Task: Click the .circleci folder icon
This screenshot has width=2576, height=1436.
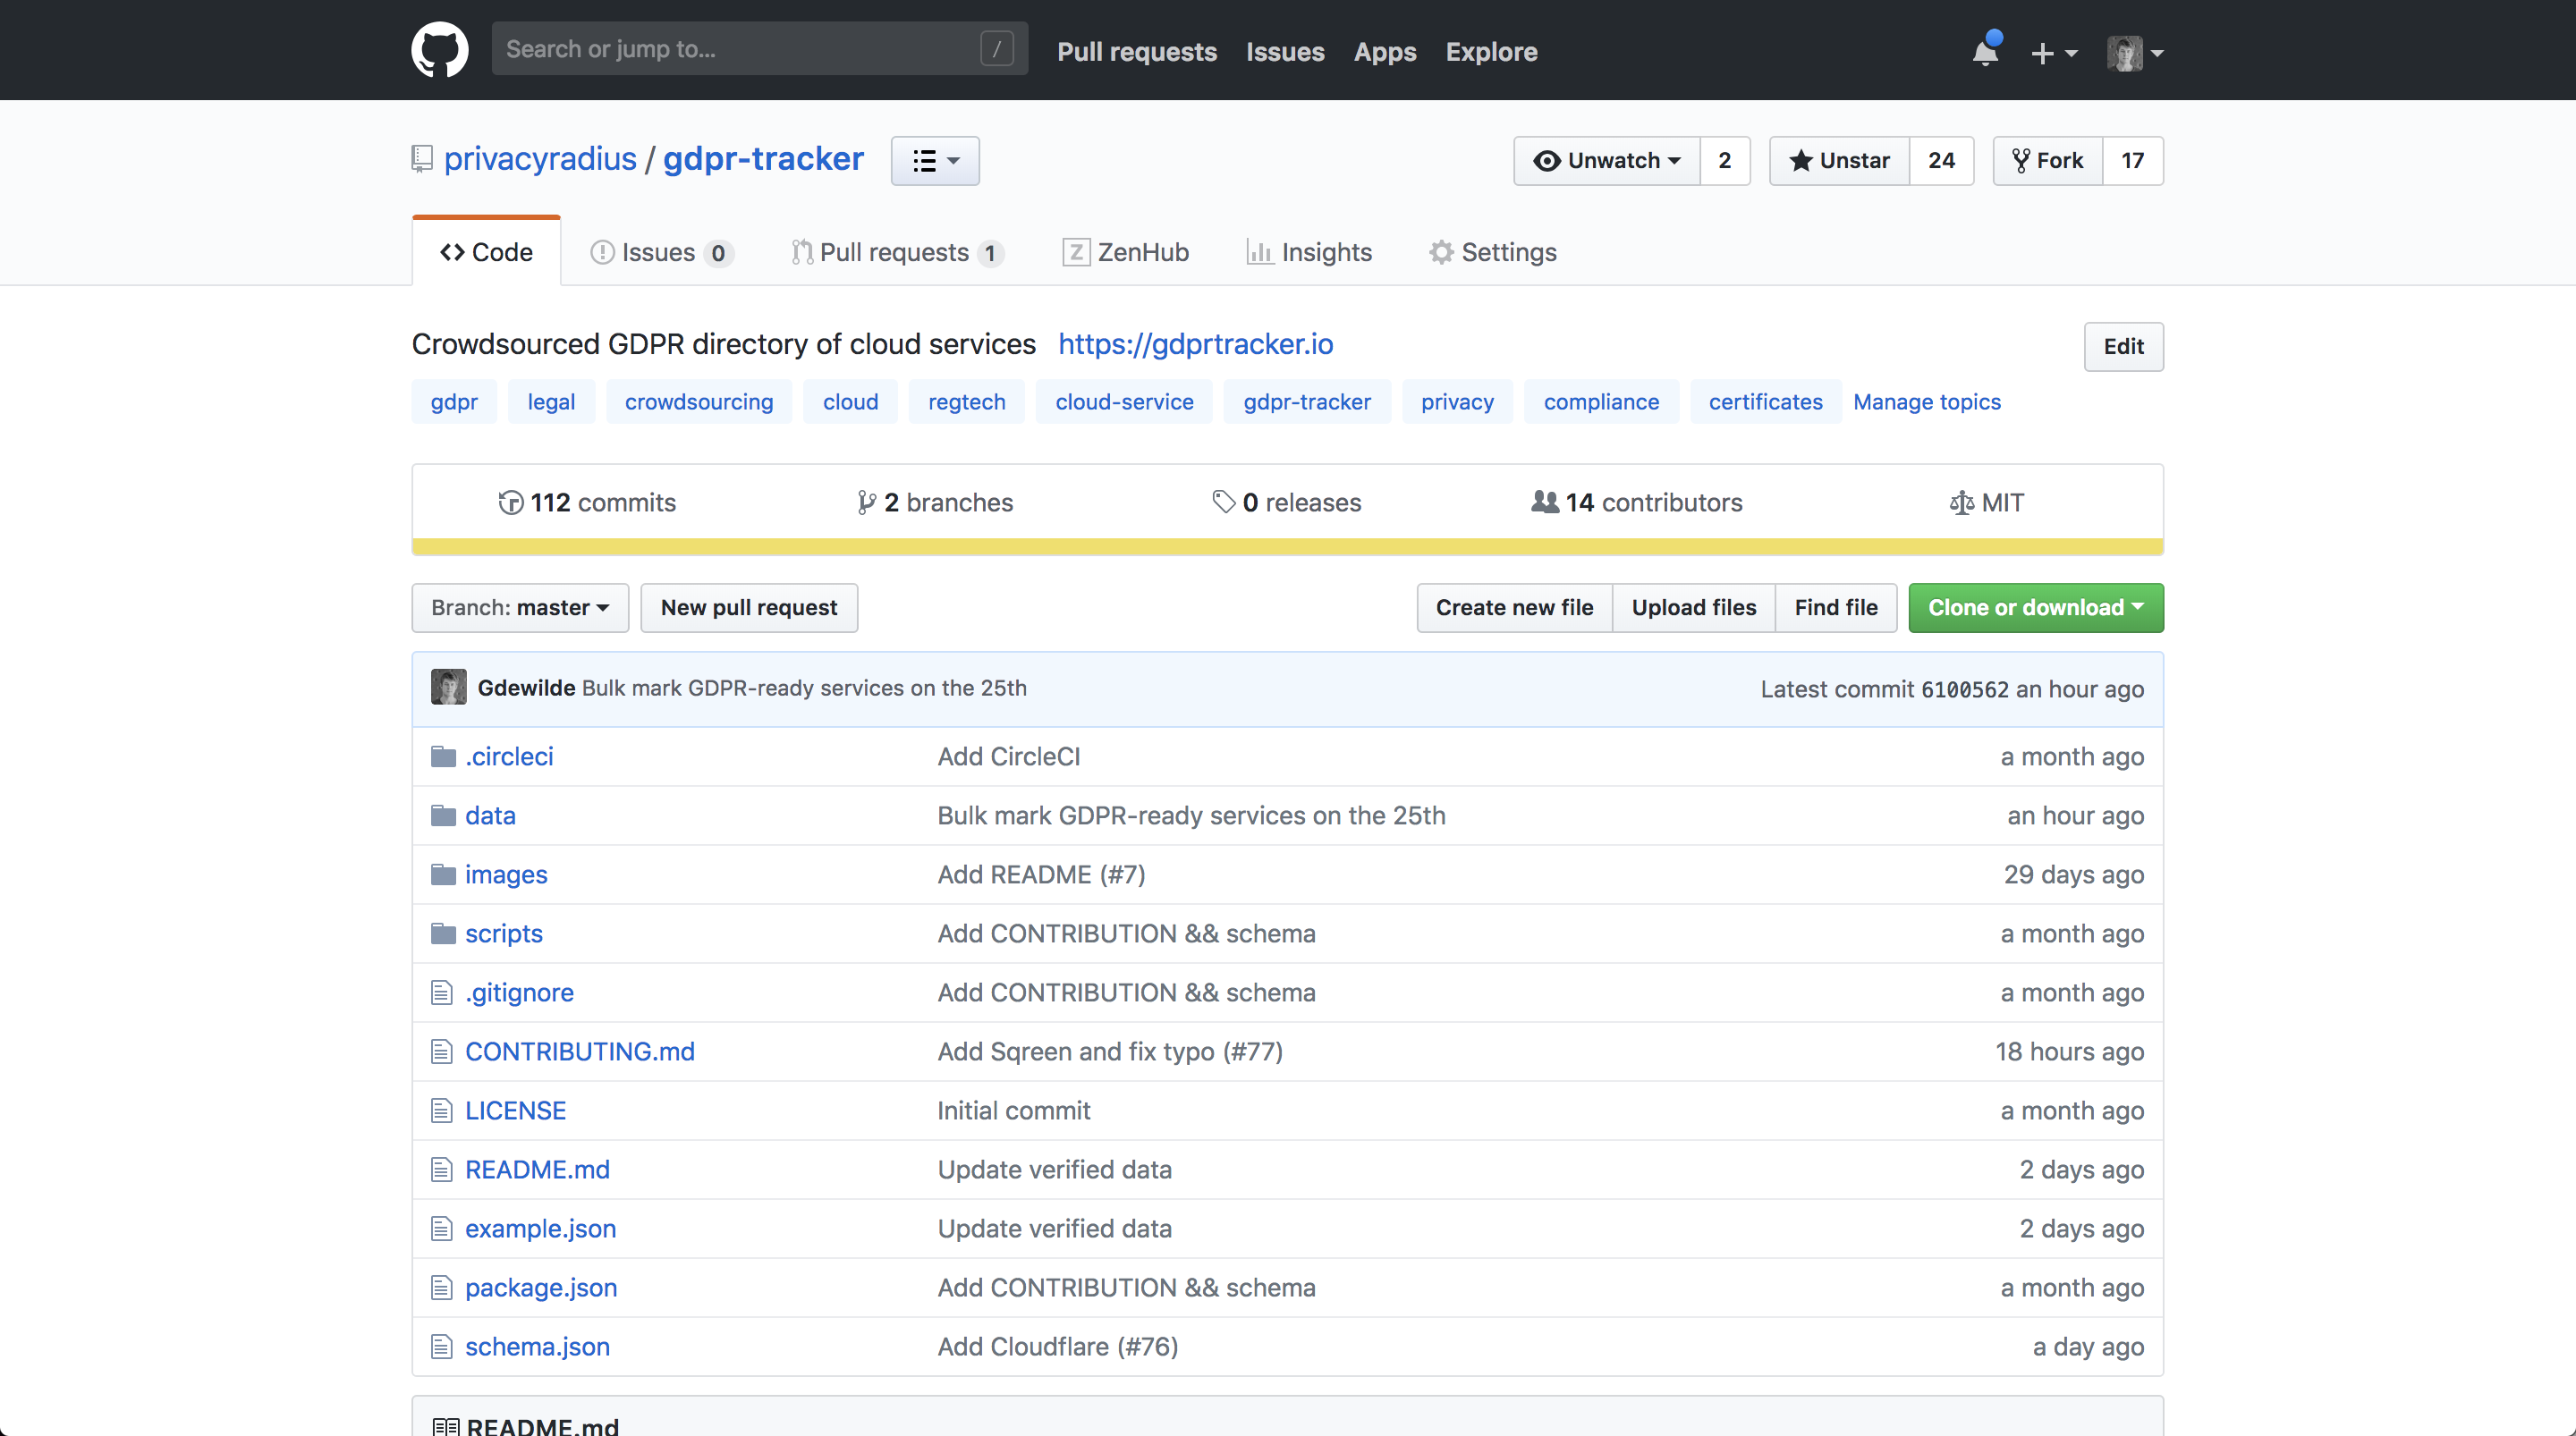Action: click(x=443, y=756)
